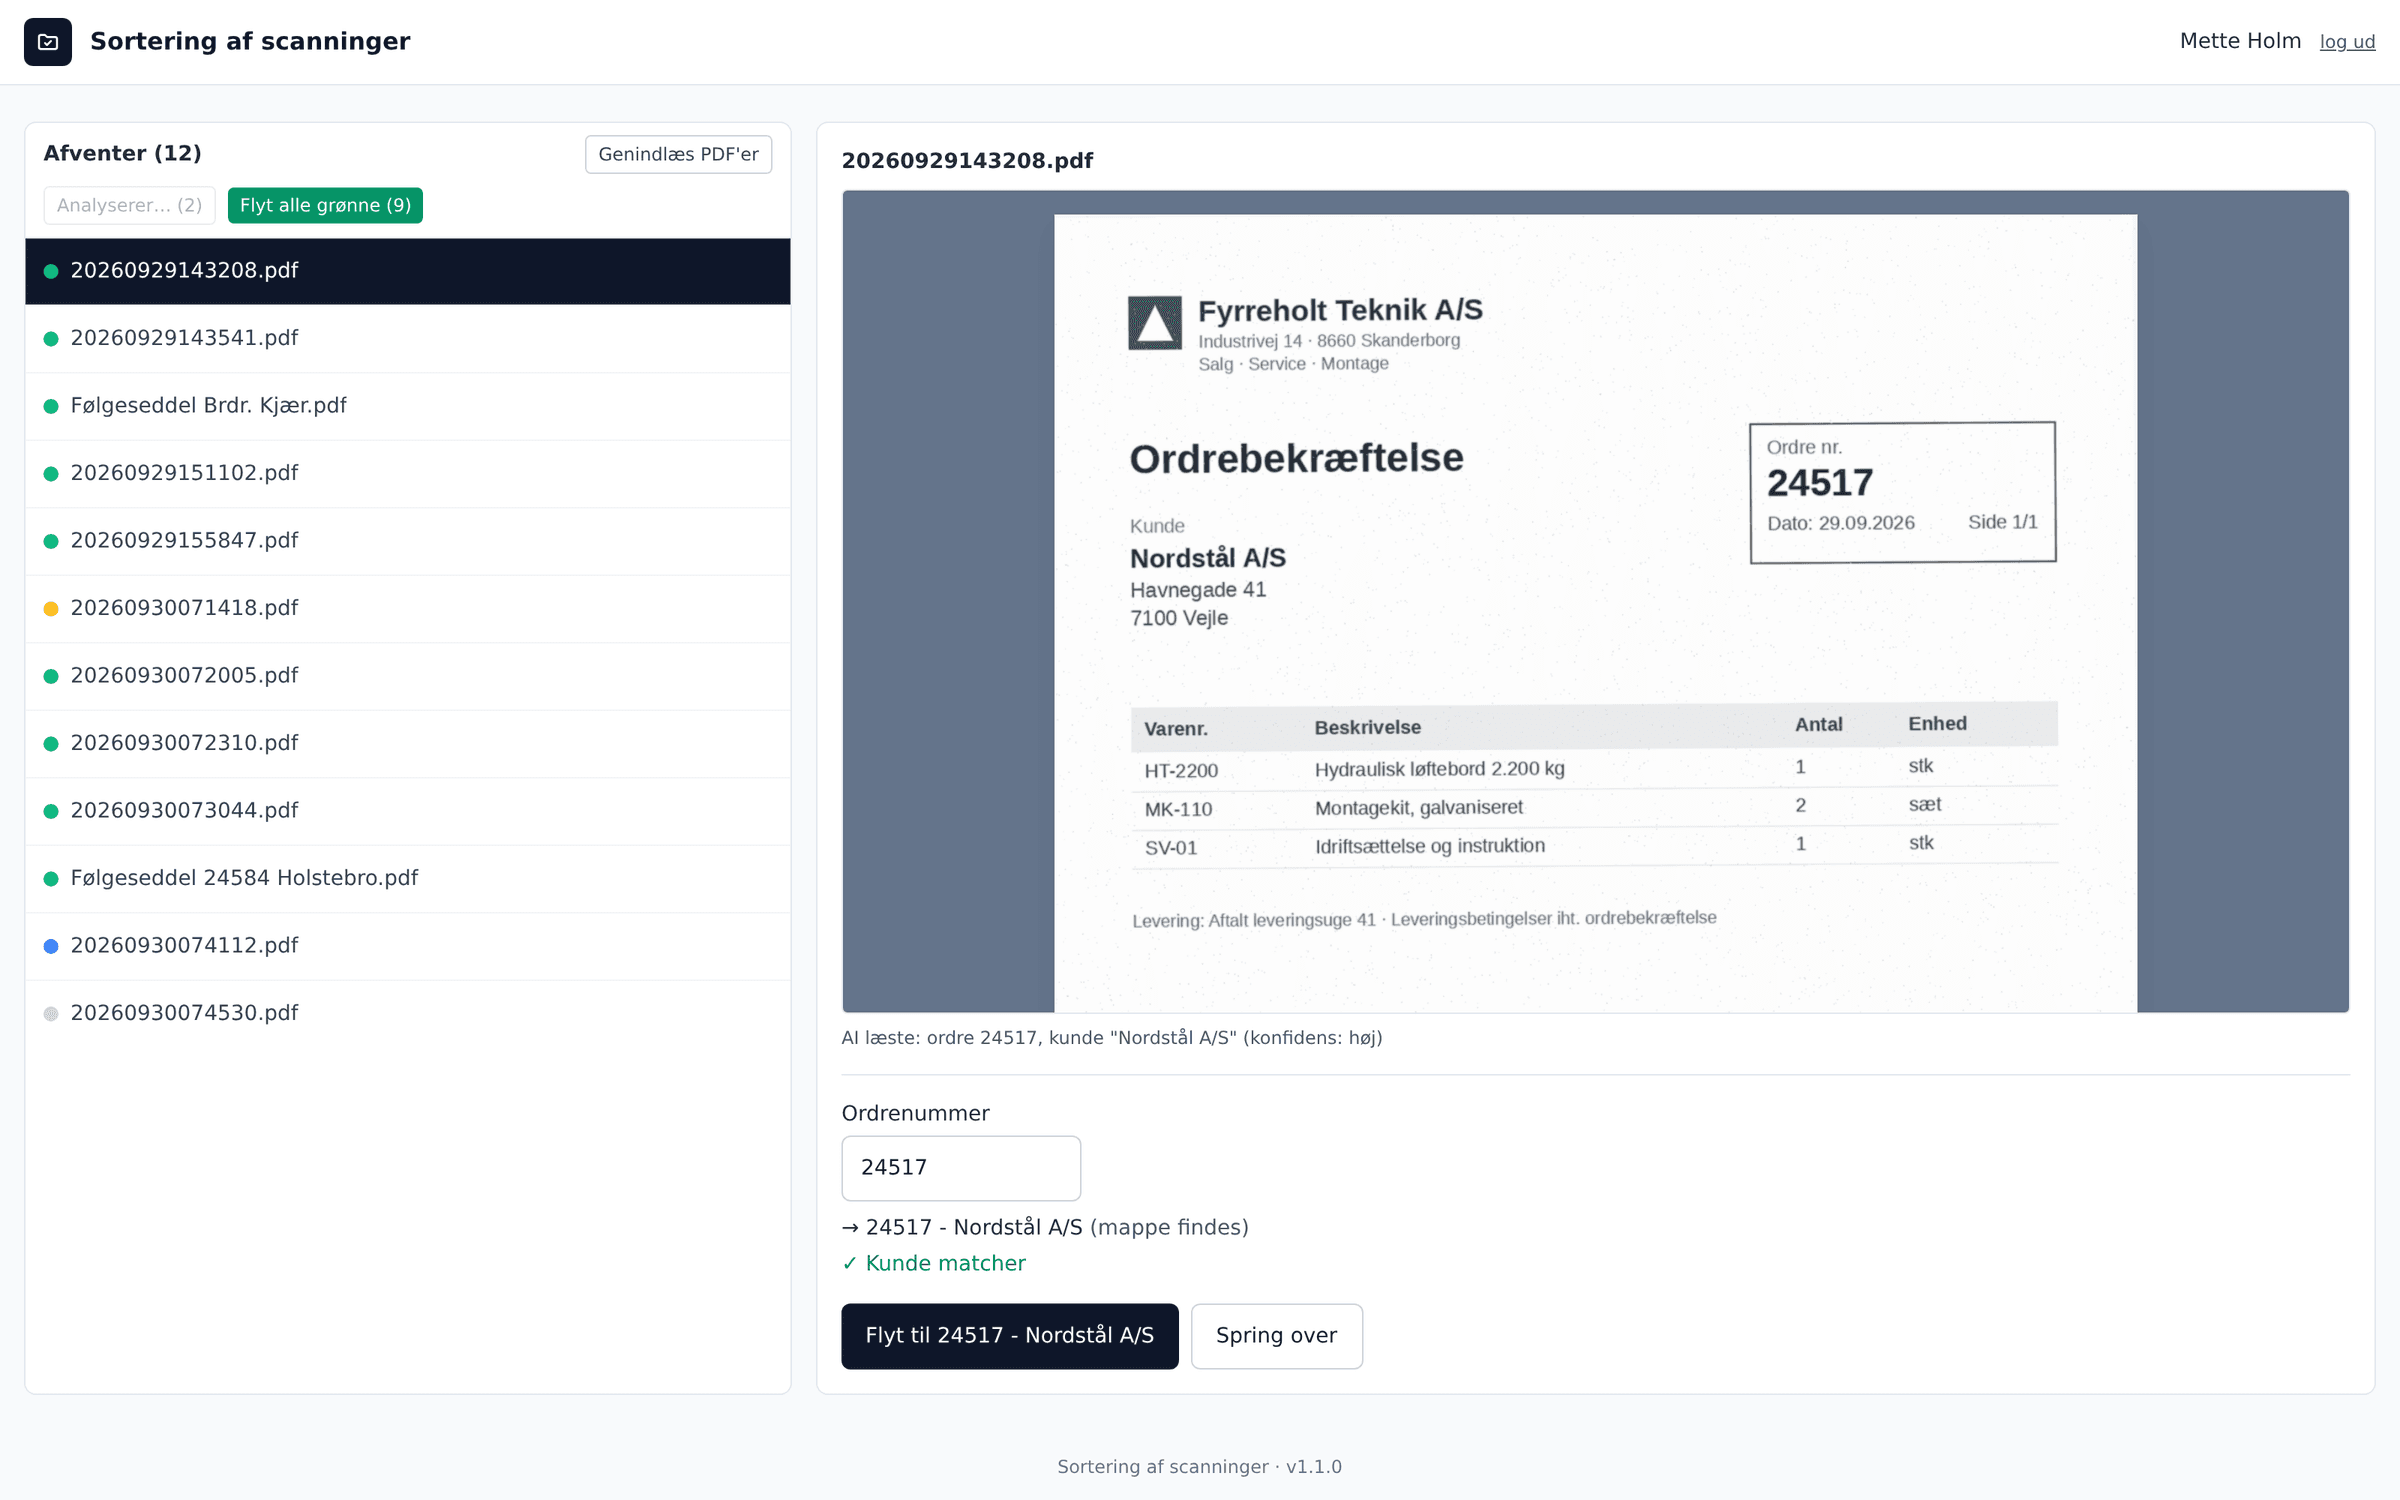
Task: Open 20260930072310.pdf list row
Action: click(x=408, y=743)
